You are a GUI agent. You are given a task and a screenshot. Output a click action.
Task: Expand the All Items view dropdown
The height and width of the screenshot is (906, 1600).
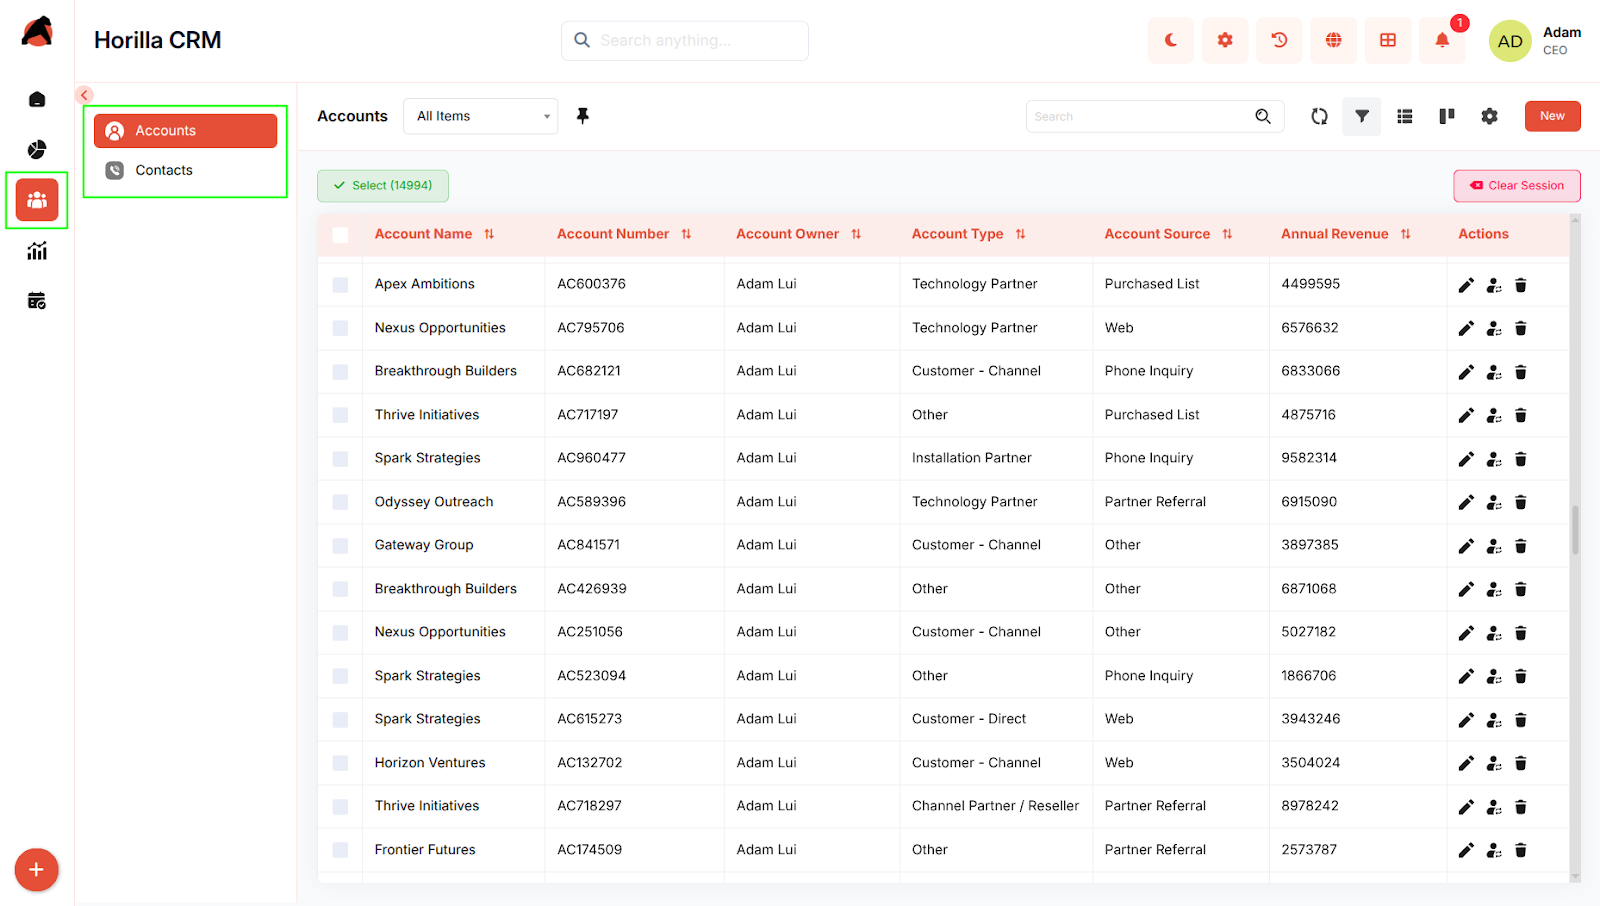coord(481,116)
